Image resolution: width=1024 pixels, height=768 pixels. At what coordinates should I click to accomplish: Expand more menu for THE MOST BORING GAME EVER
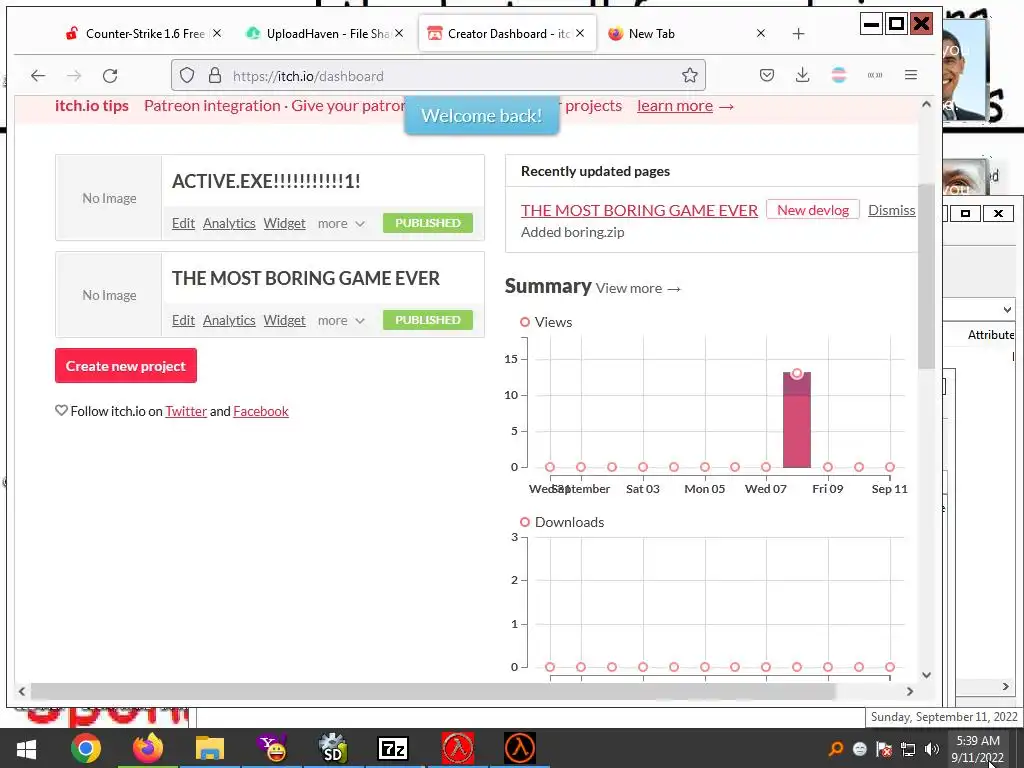pyautogui.click(x=341, y=321)
